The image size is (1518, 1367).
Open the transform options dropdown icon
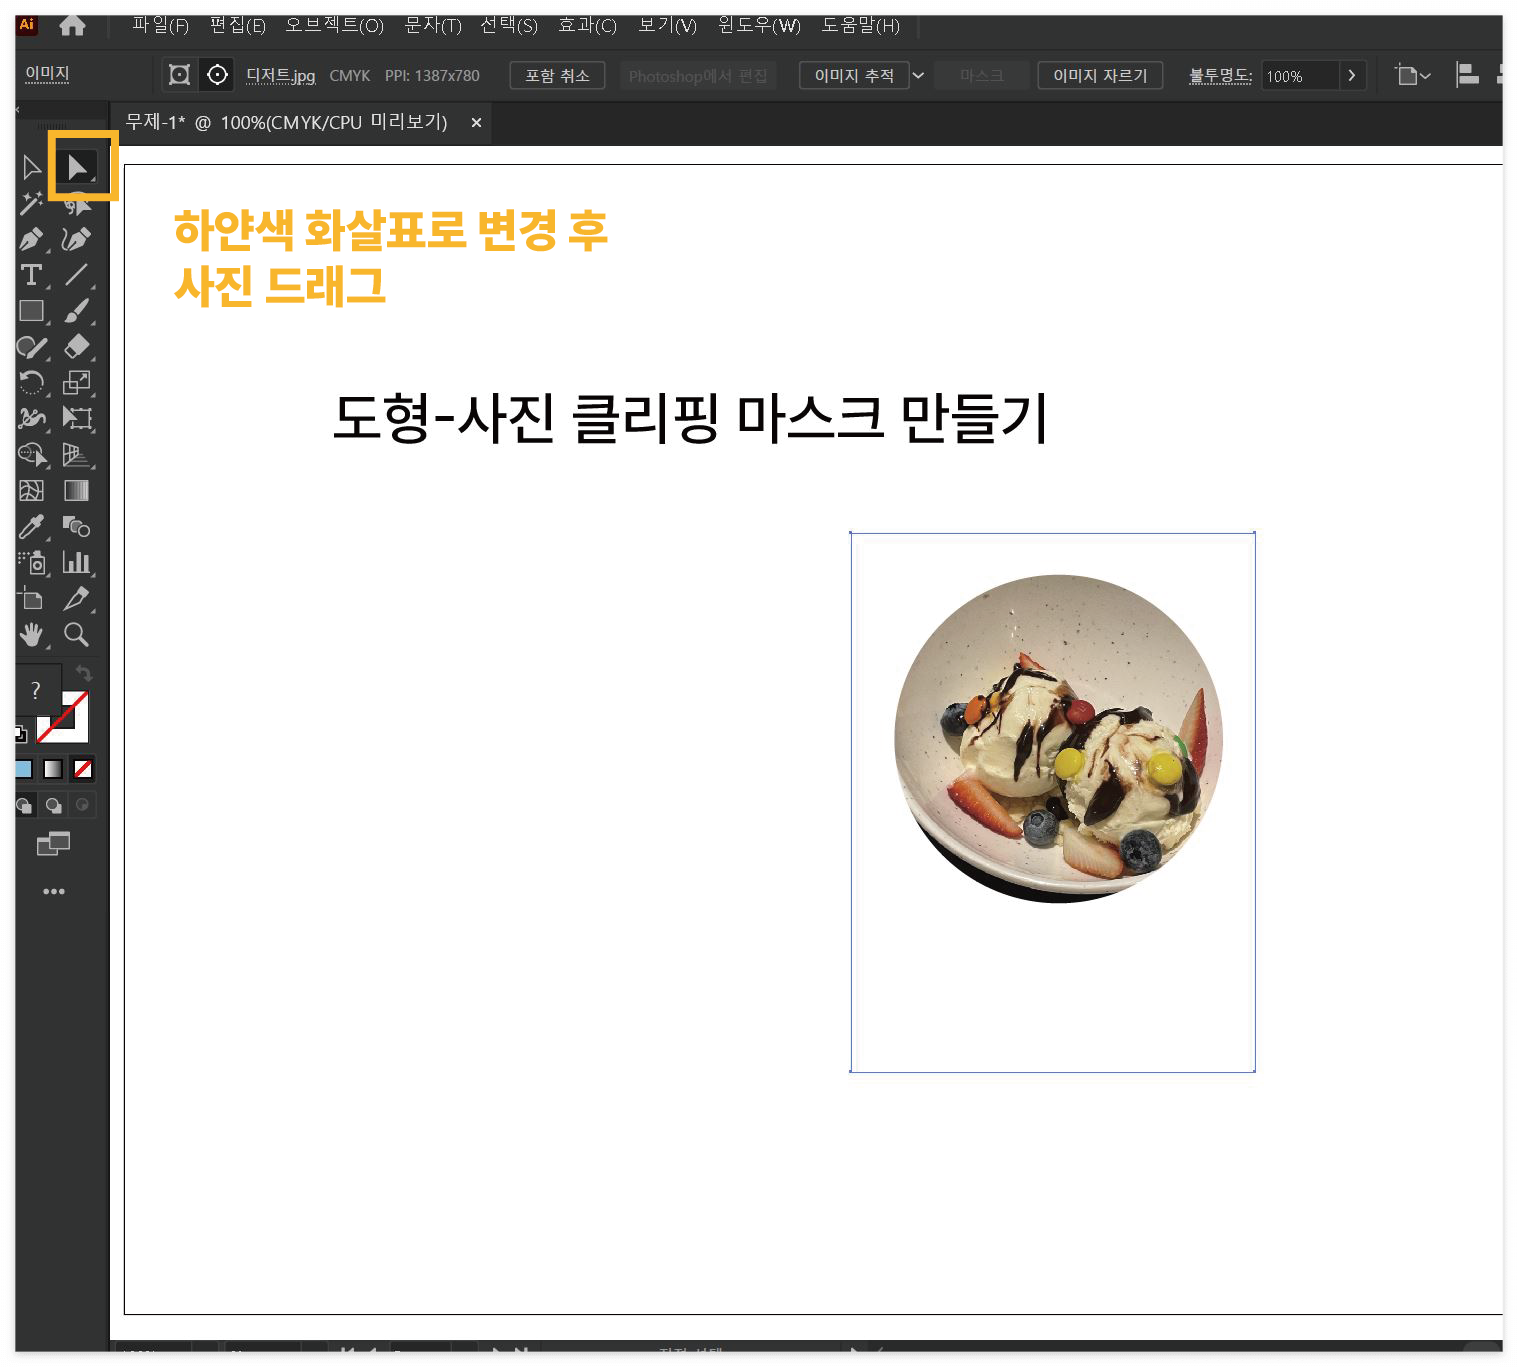(1413, 76)
